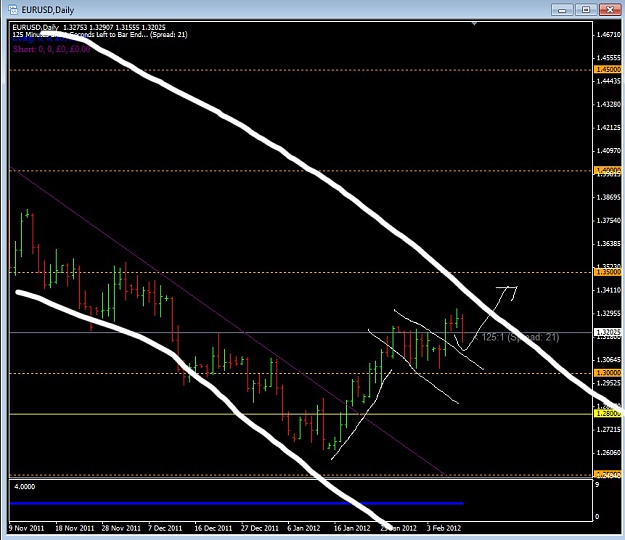Click the 16 Jan 2012 date label
Viewport: 625px width, 540px height.
pyautogui.click(x=352, y=528)
